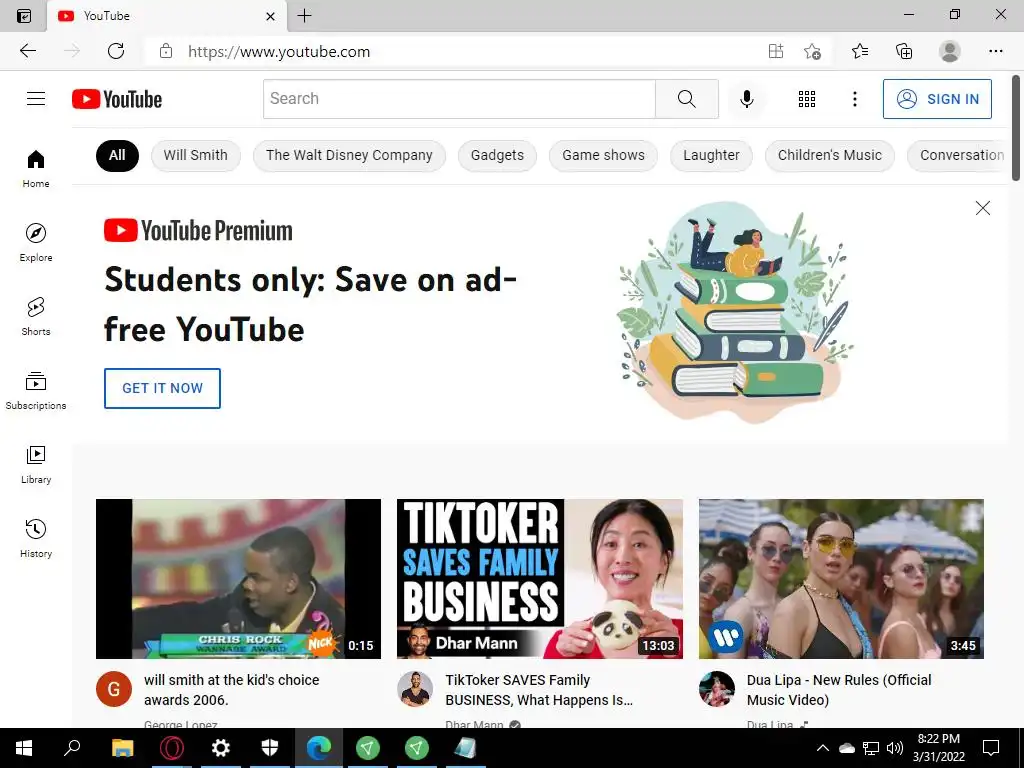The width and height of the screenshot is (1024, 768).
Task: Click the search magnifier button
Action: (x=686, y=99)
